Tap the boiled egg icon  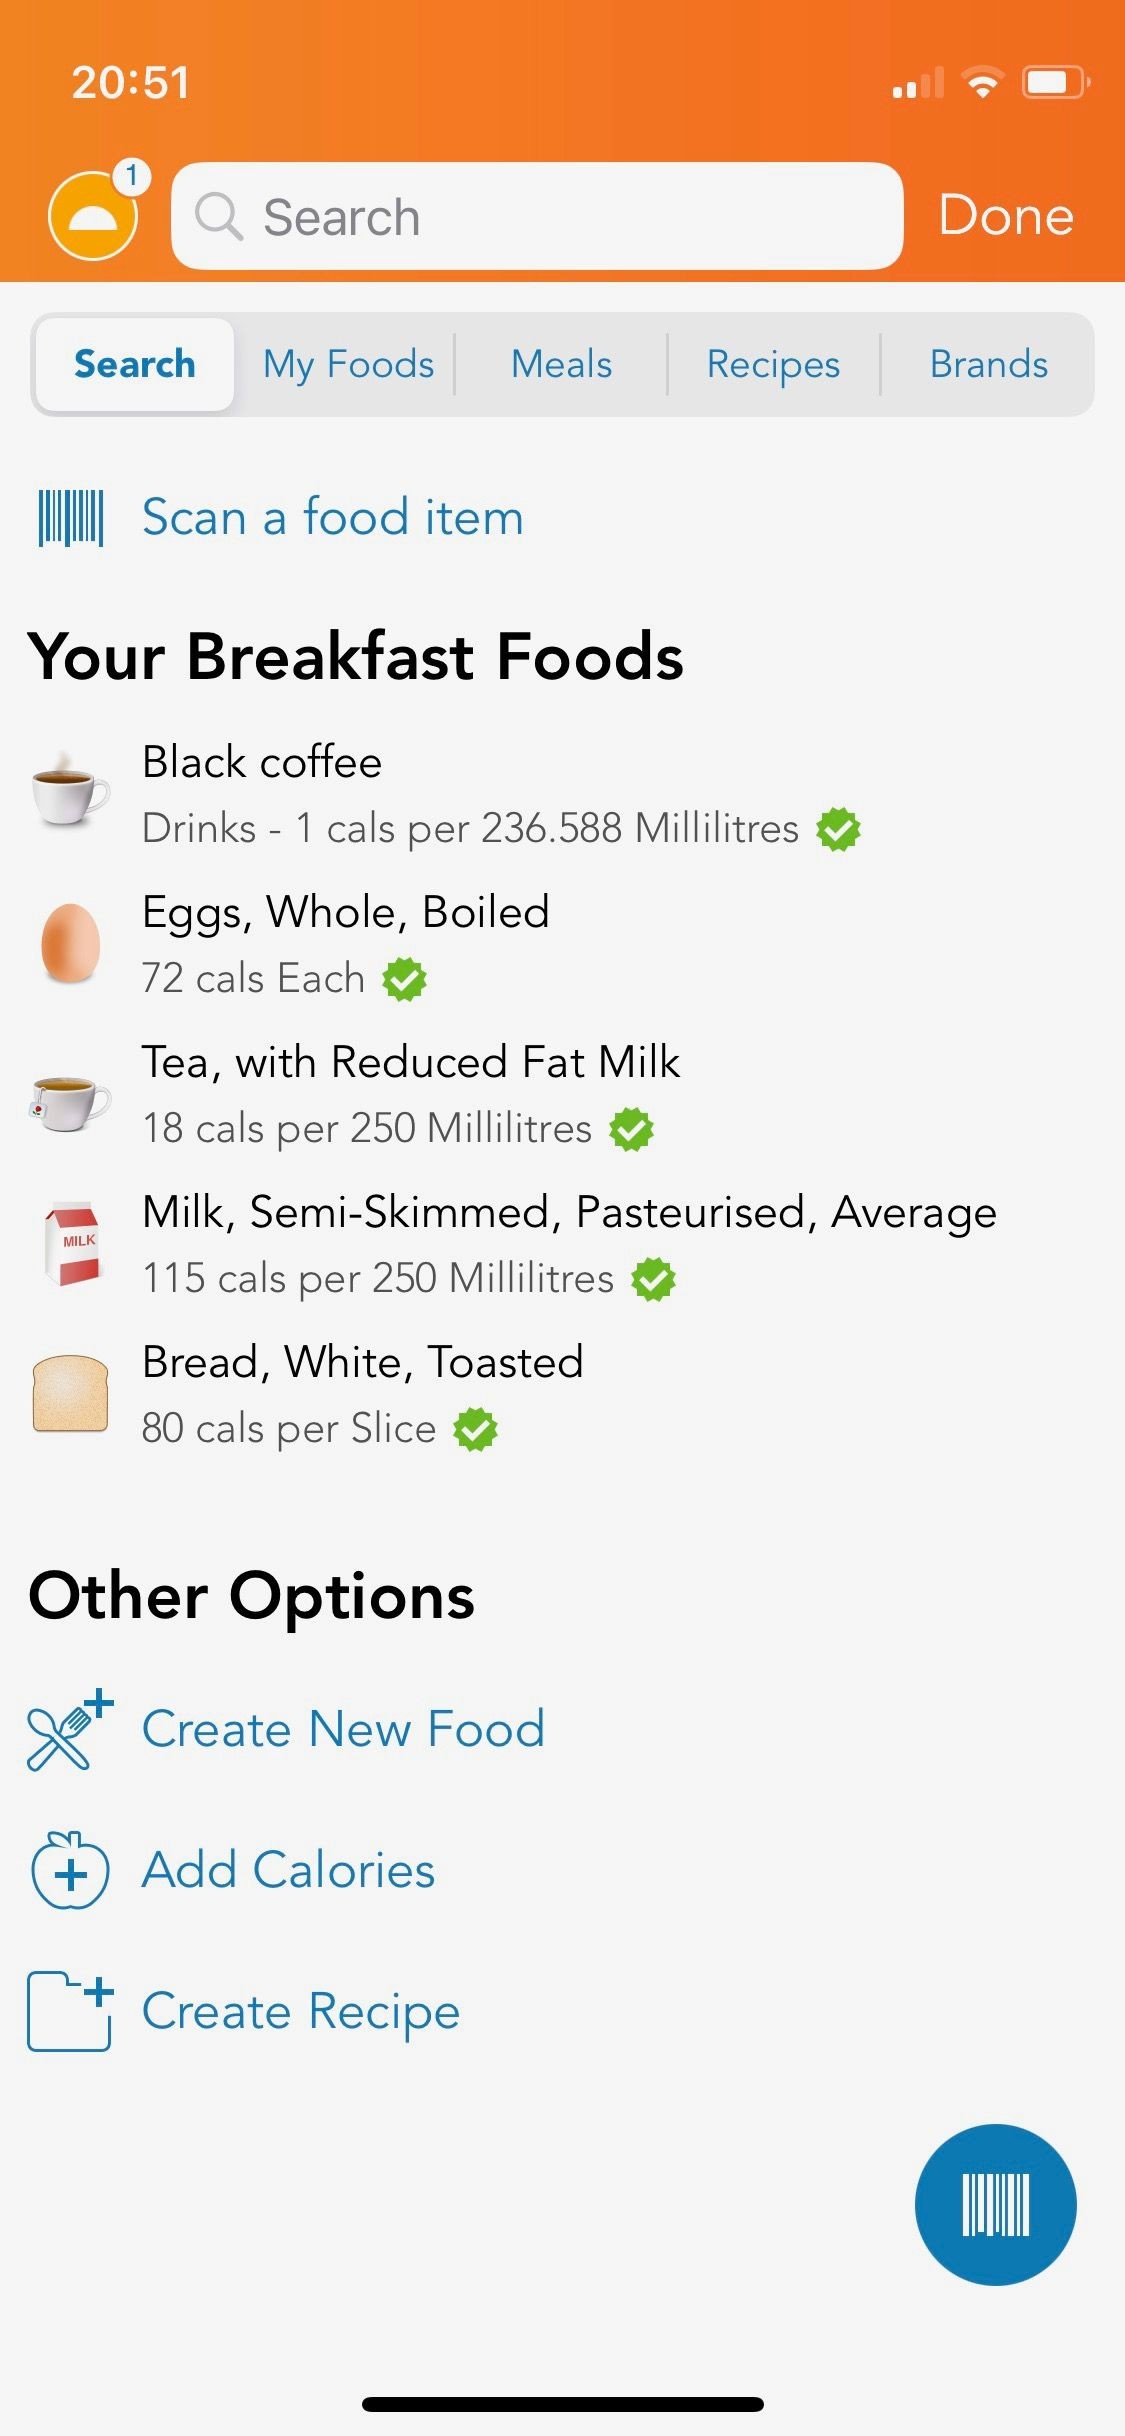(x=70, y=943)
